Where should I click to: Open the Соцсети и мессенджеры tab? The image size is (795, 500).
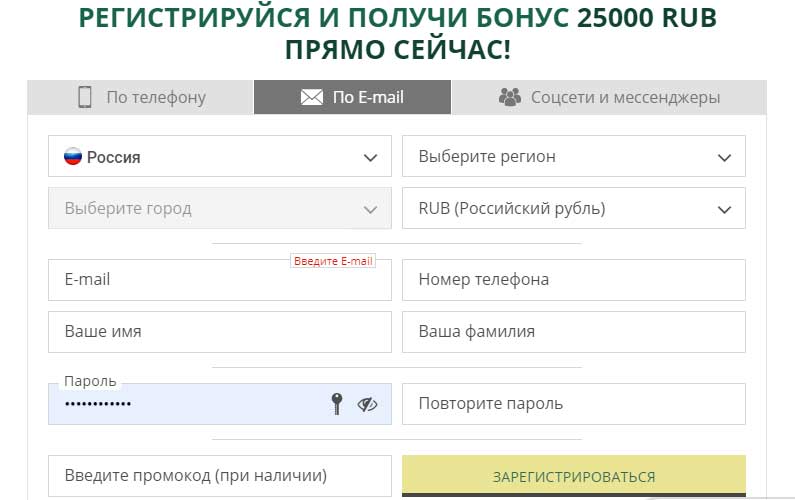coord(609,97)
